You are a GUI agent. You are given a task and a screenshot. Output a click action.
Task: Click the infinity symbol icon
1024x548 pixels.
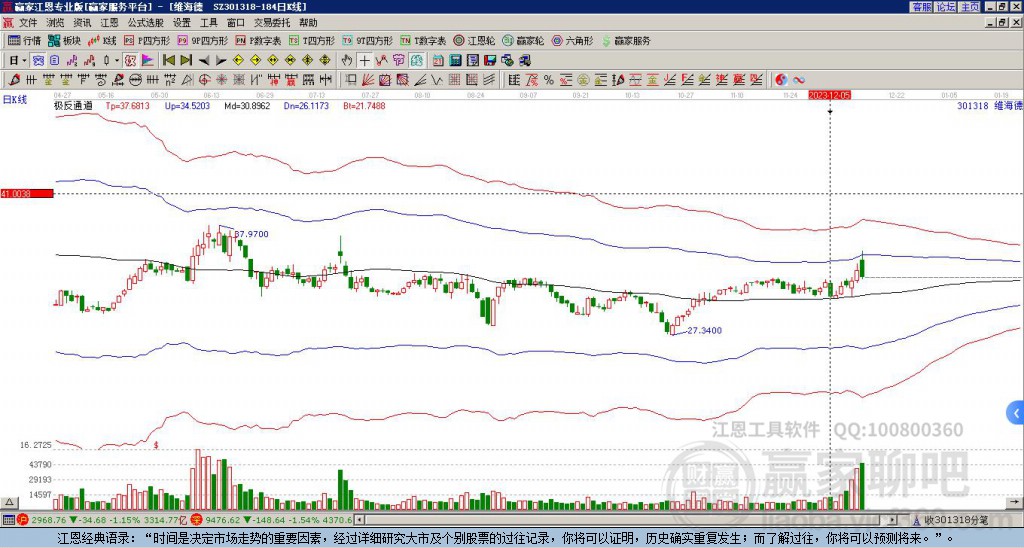point(799,80)
